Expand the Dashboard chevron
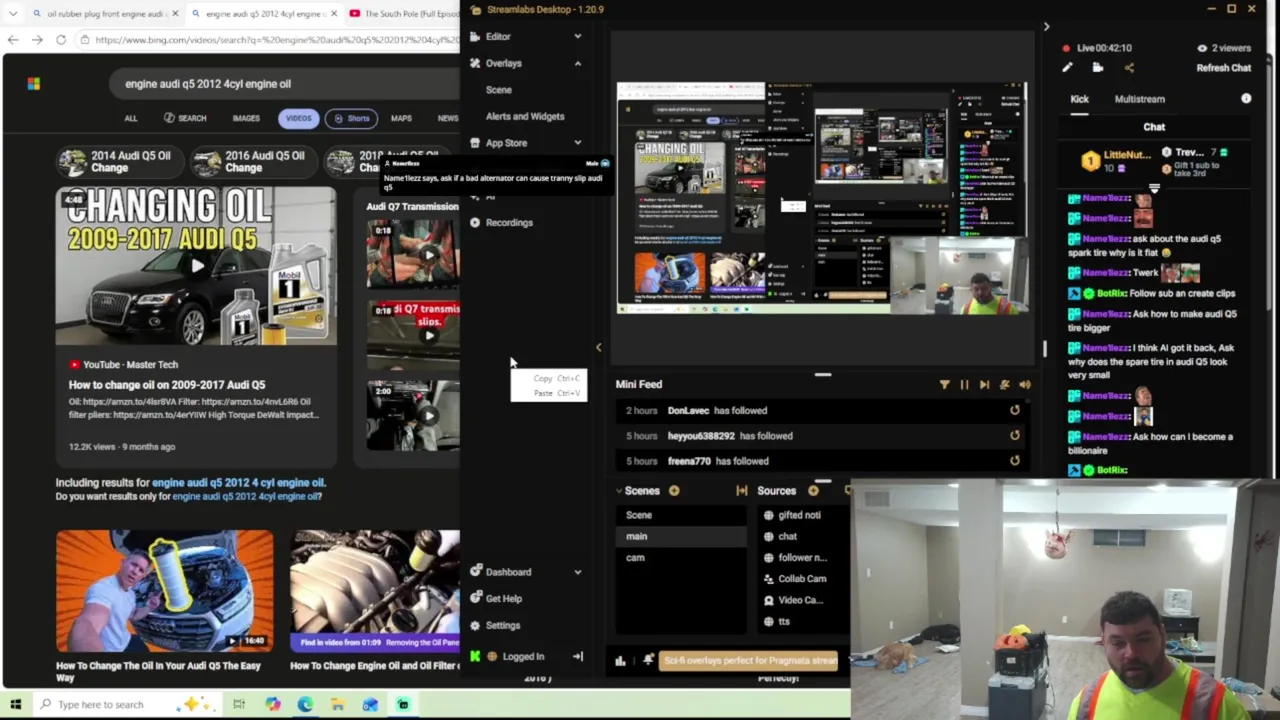The image size is (1280, 720). click(x=577, y=572)
